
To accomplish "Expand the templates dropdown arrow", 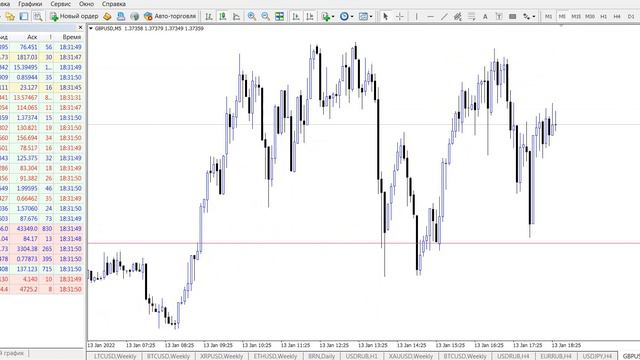I will pos(371,17).
